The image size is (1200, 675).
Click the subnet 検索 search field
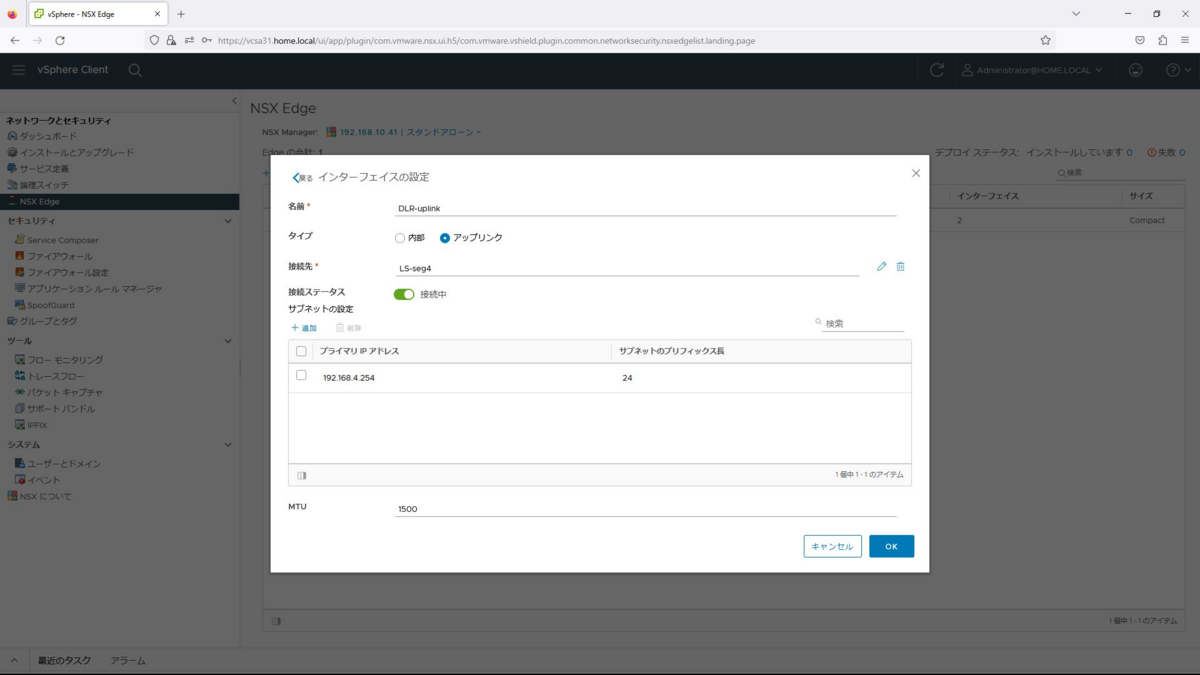(x=864, y=323)
